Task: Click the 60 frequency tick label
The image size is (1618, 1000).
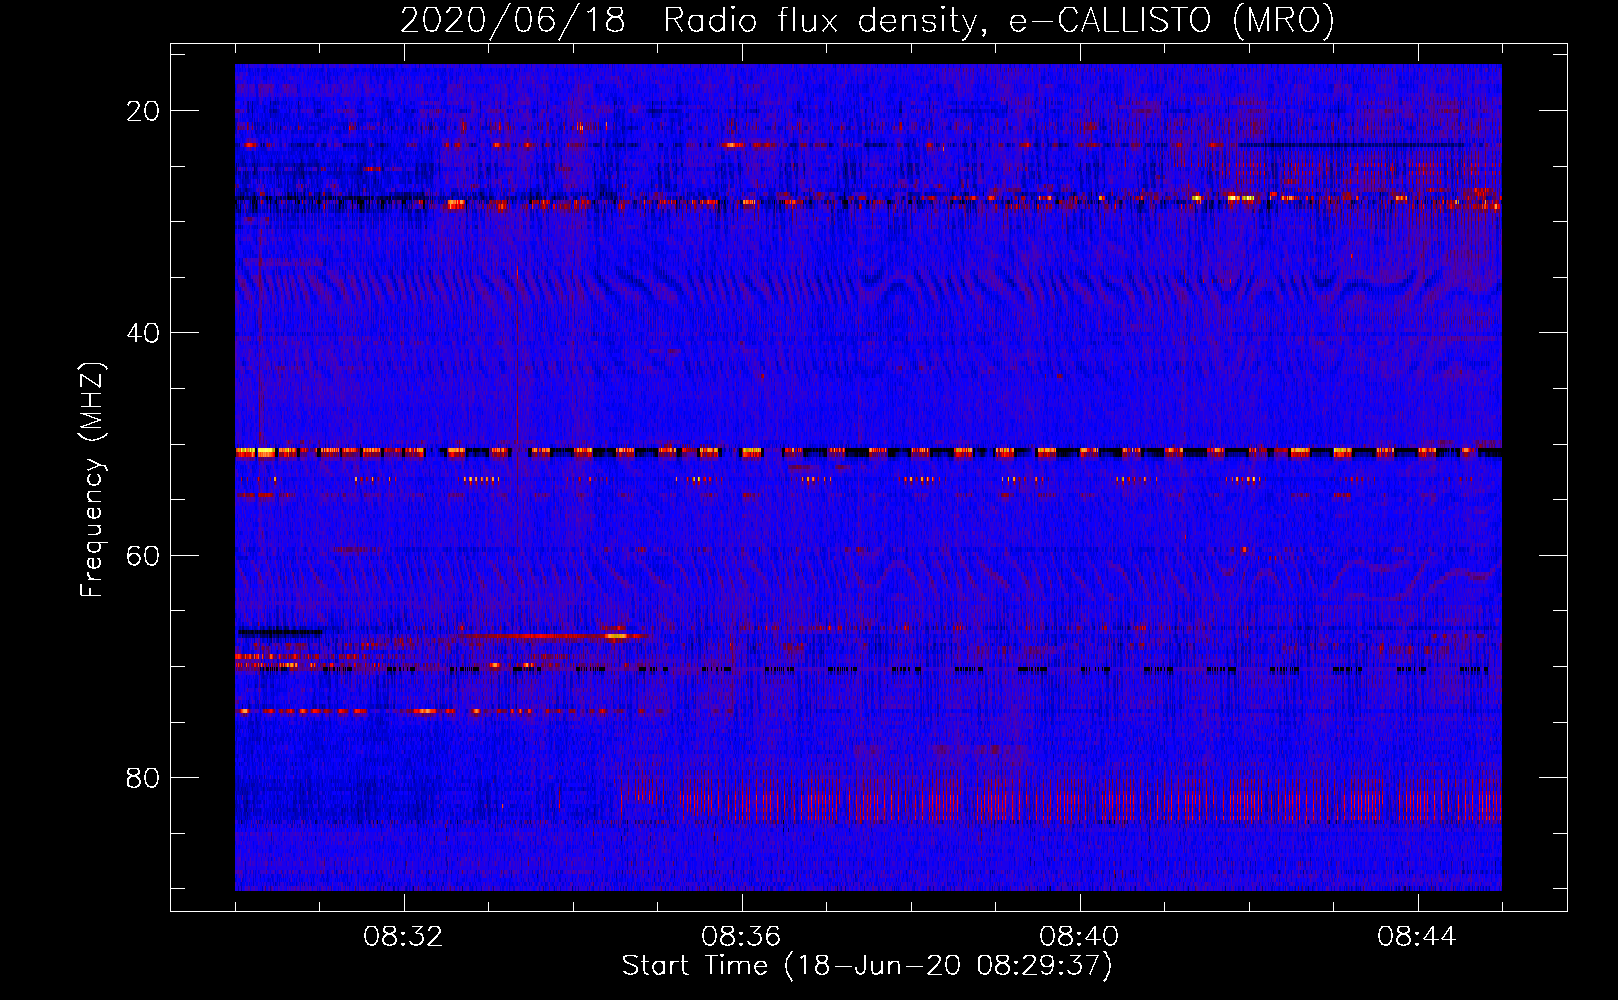Action: pyautogui.click(x=143, y=555)
